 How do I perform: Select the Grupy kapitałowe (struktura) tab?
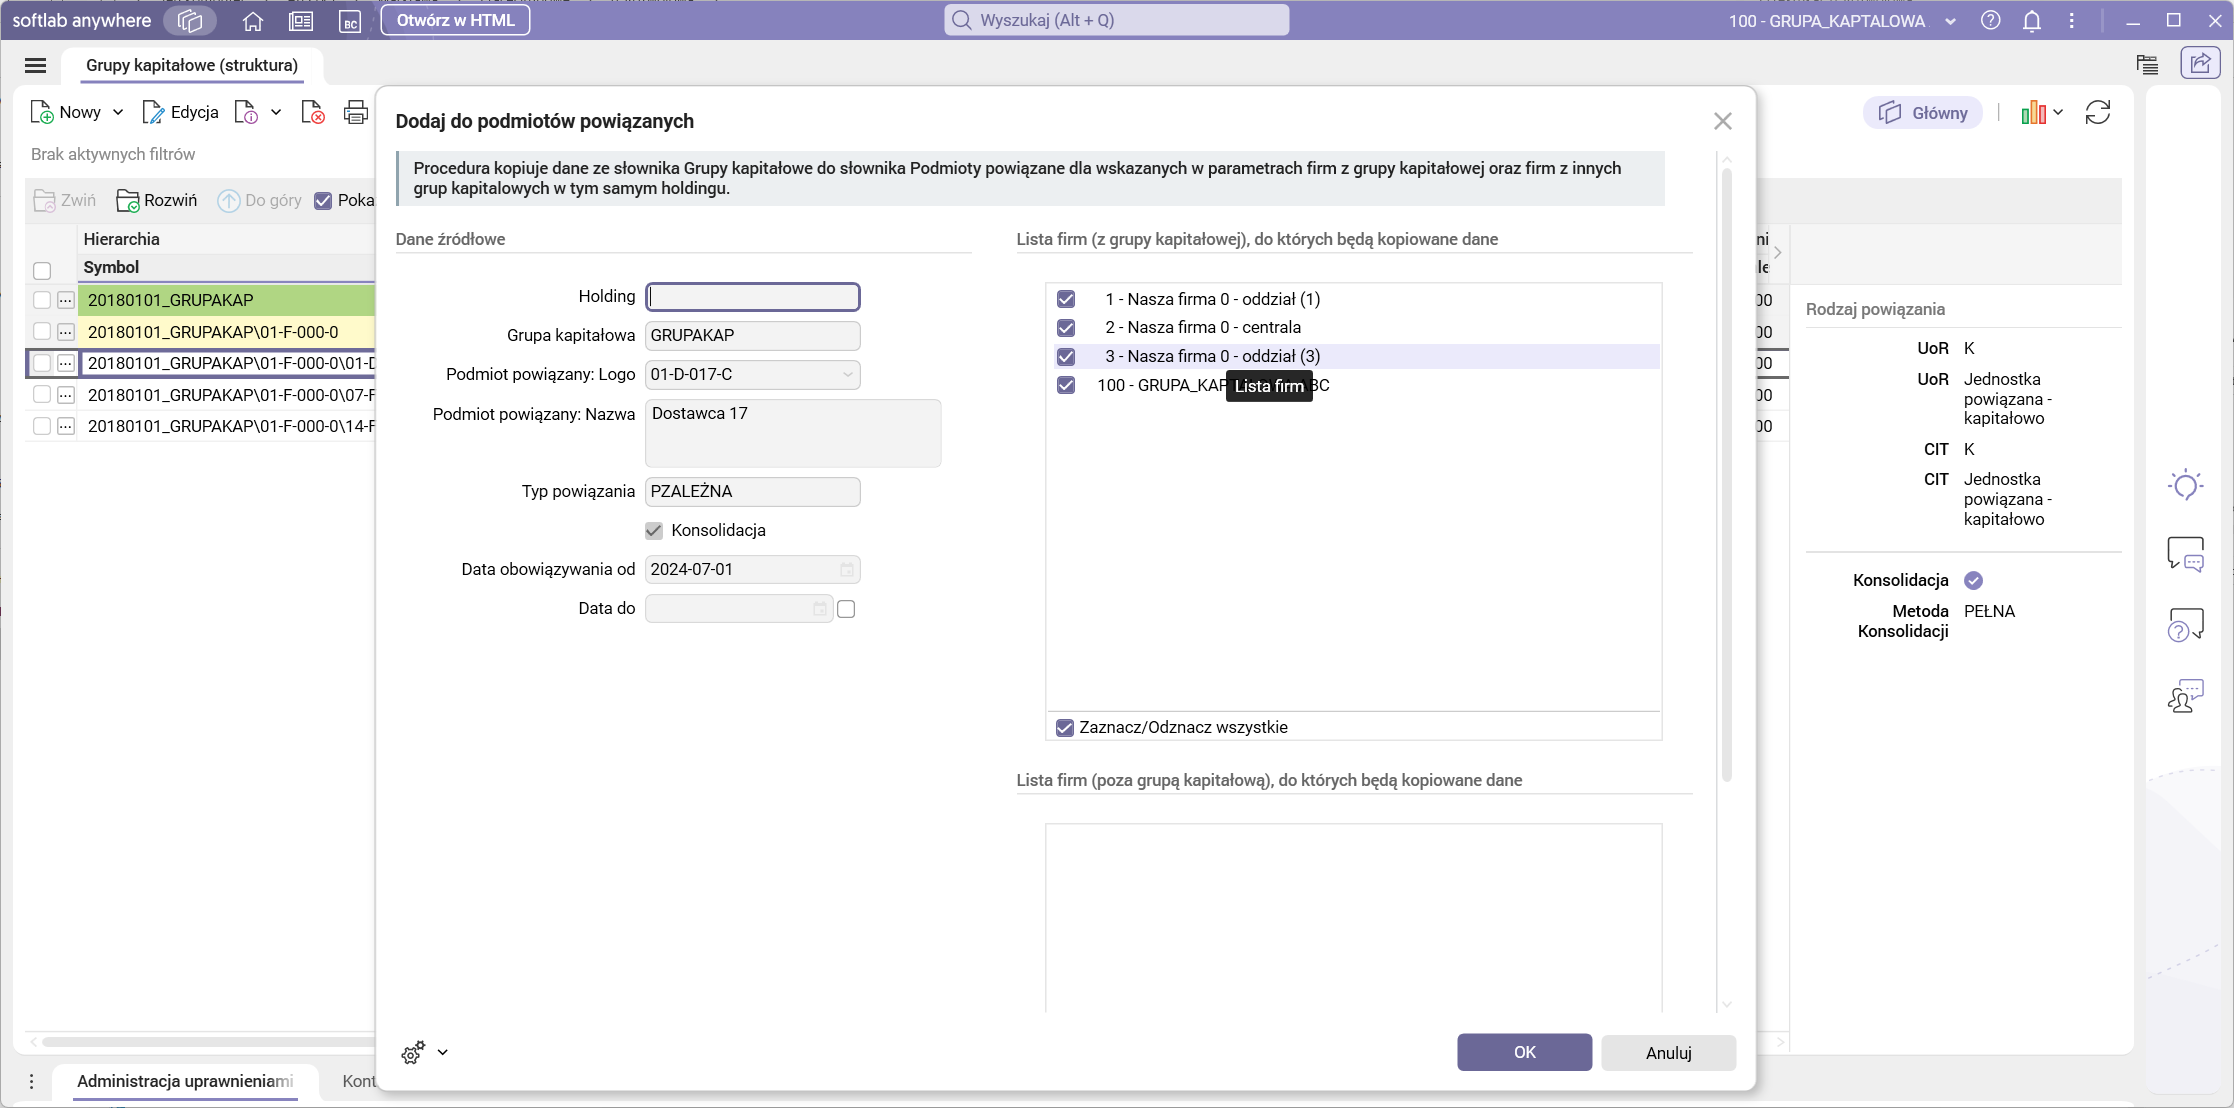[192, 65]
